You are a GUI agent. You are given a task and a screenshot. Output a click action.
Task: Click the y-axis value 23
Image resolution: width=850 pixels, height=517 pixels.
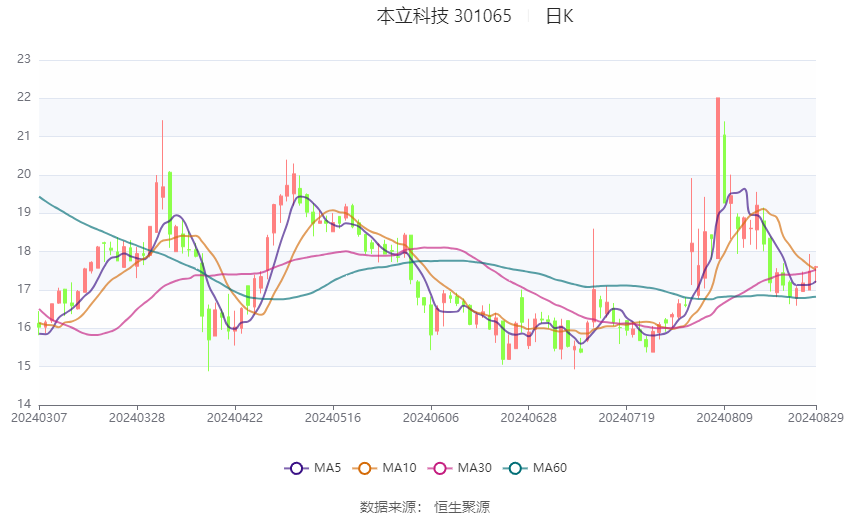24,59
